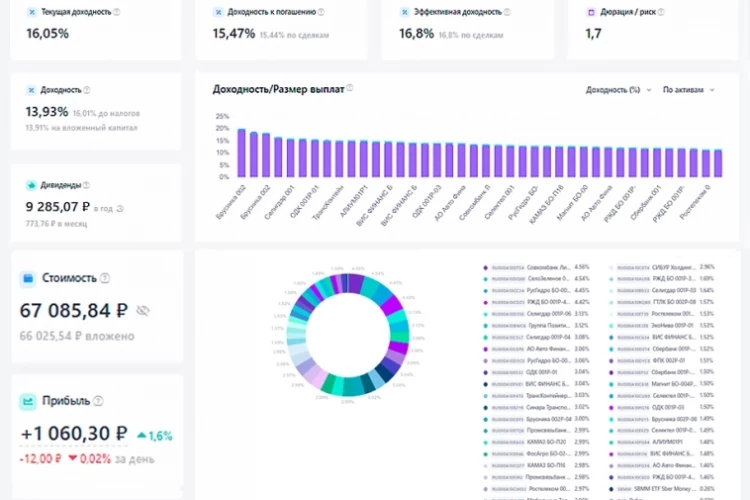The width and height of the screenshot is (750, 500).
Task: Open help icon next to Стоимость
Action: pos(105,278)
